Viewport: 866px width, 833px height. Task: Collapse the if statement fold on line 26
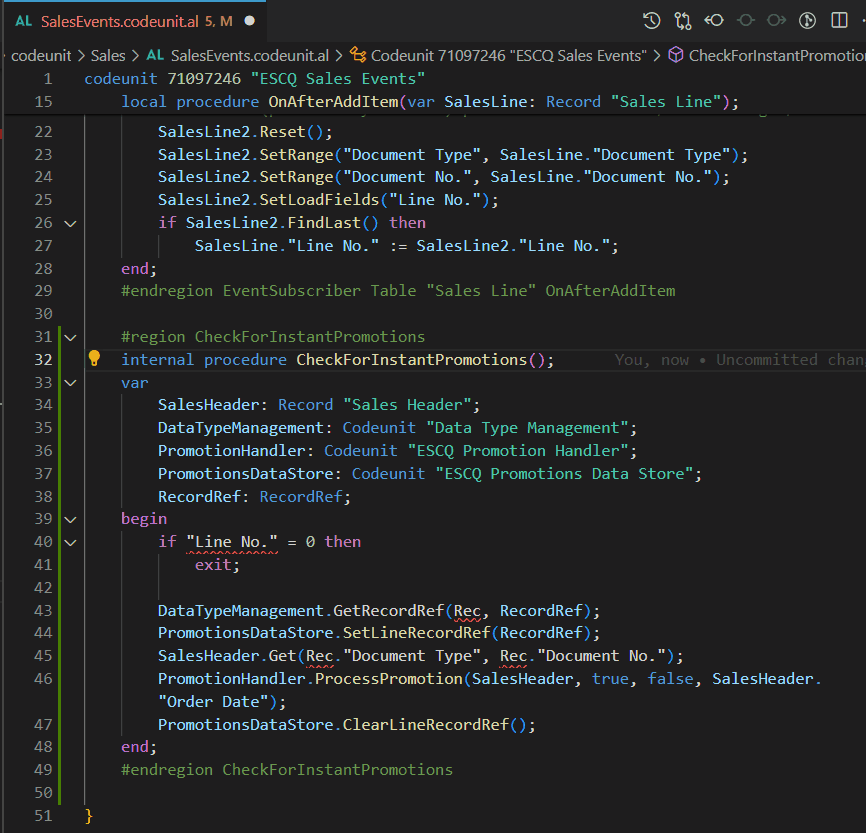tap(68, 222)
